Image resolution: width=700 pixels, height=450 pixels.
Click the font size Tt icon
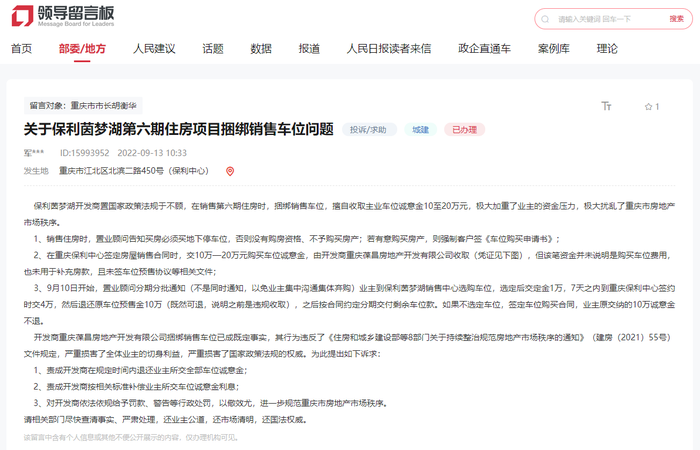606,106
